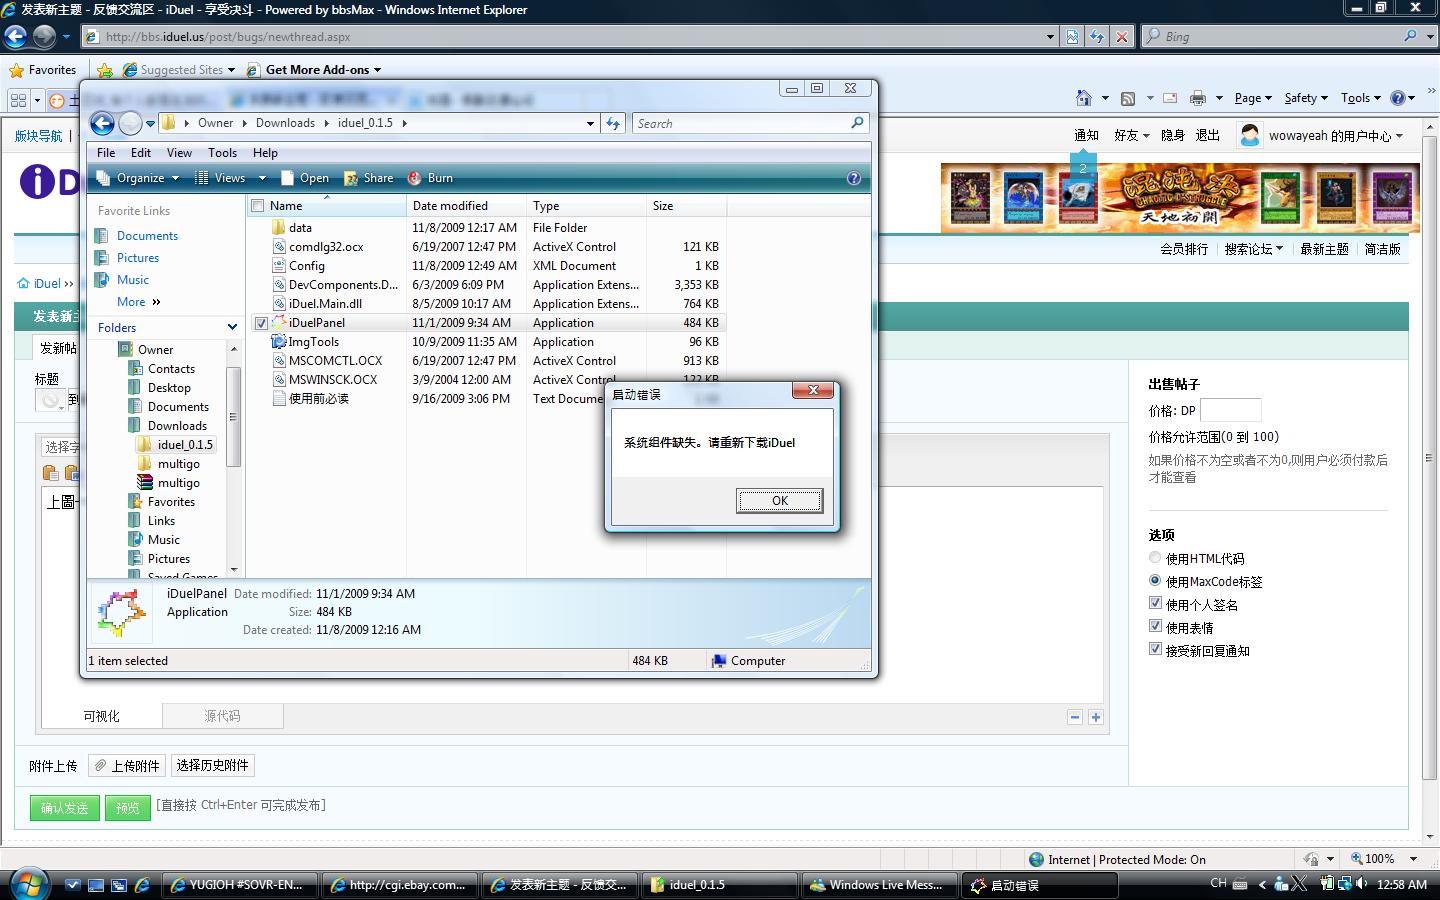Uncheck the iDuelPanel file checkbox

click(x=261, y=323)
